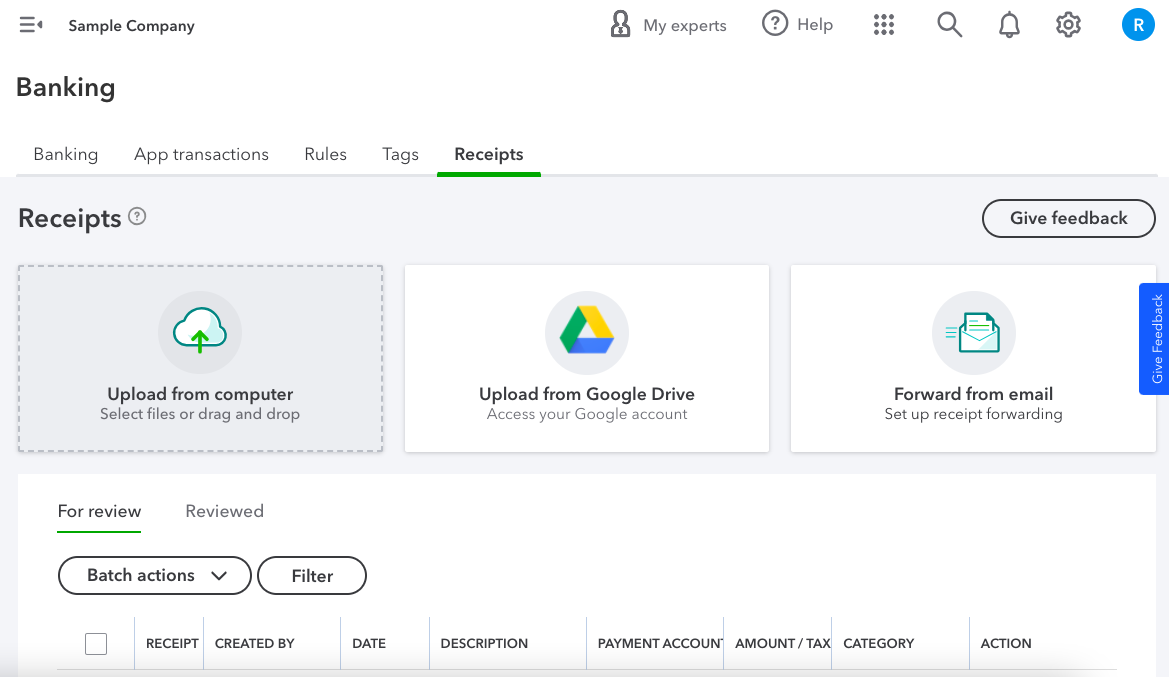Image resolution: width=1169 pixels, height=677 pixels.
Task: Switch to the Rules tab
Action: (x=325, y=154)
